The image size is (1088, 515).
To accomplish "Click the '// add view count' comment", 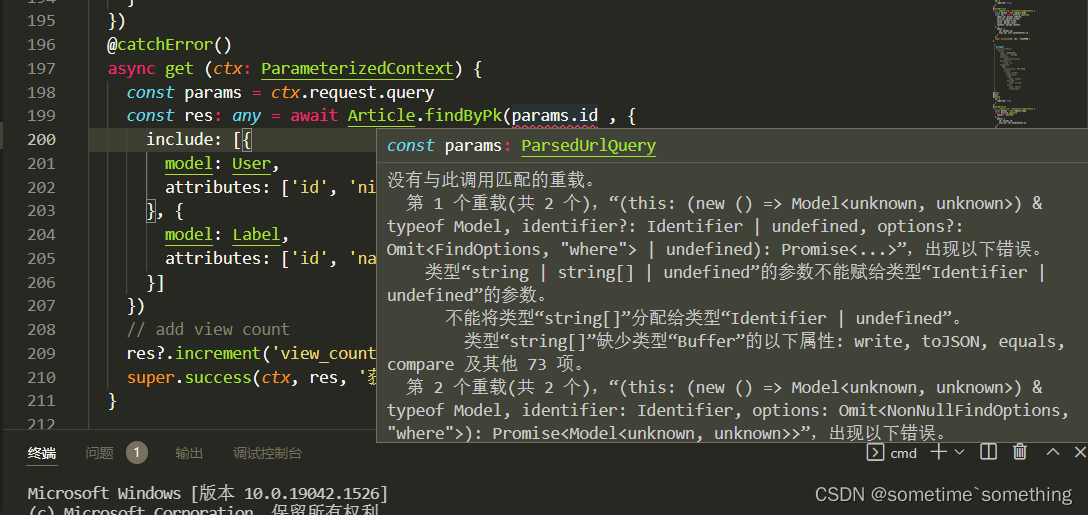I will pyautogui.click(x=208, y=329).
